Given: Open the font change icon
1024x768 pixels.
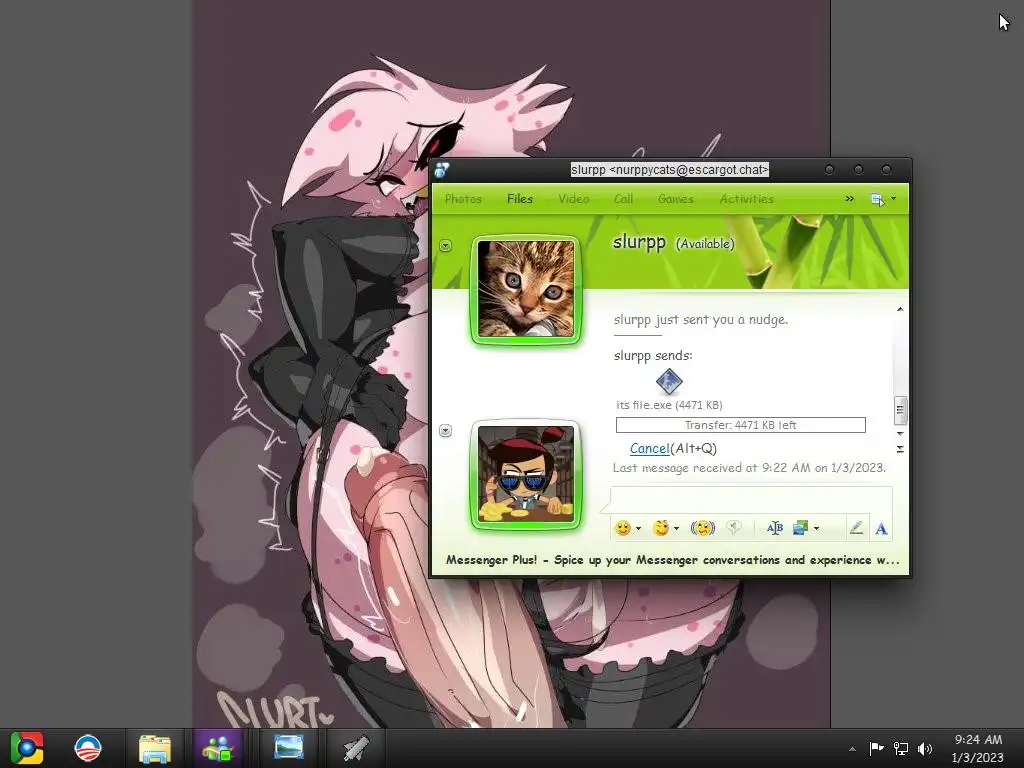Looking at the screenshot, I should [x=775, y=528].
